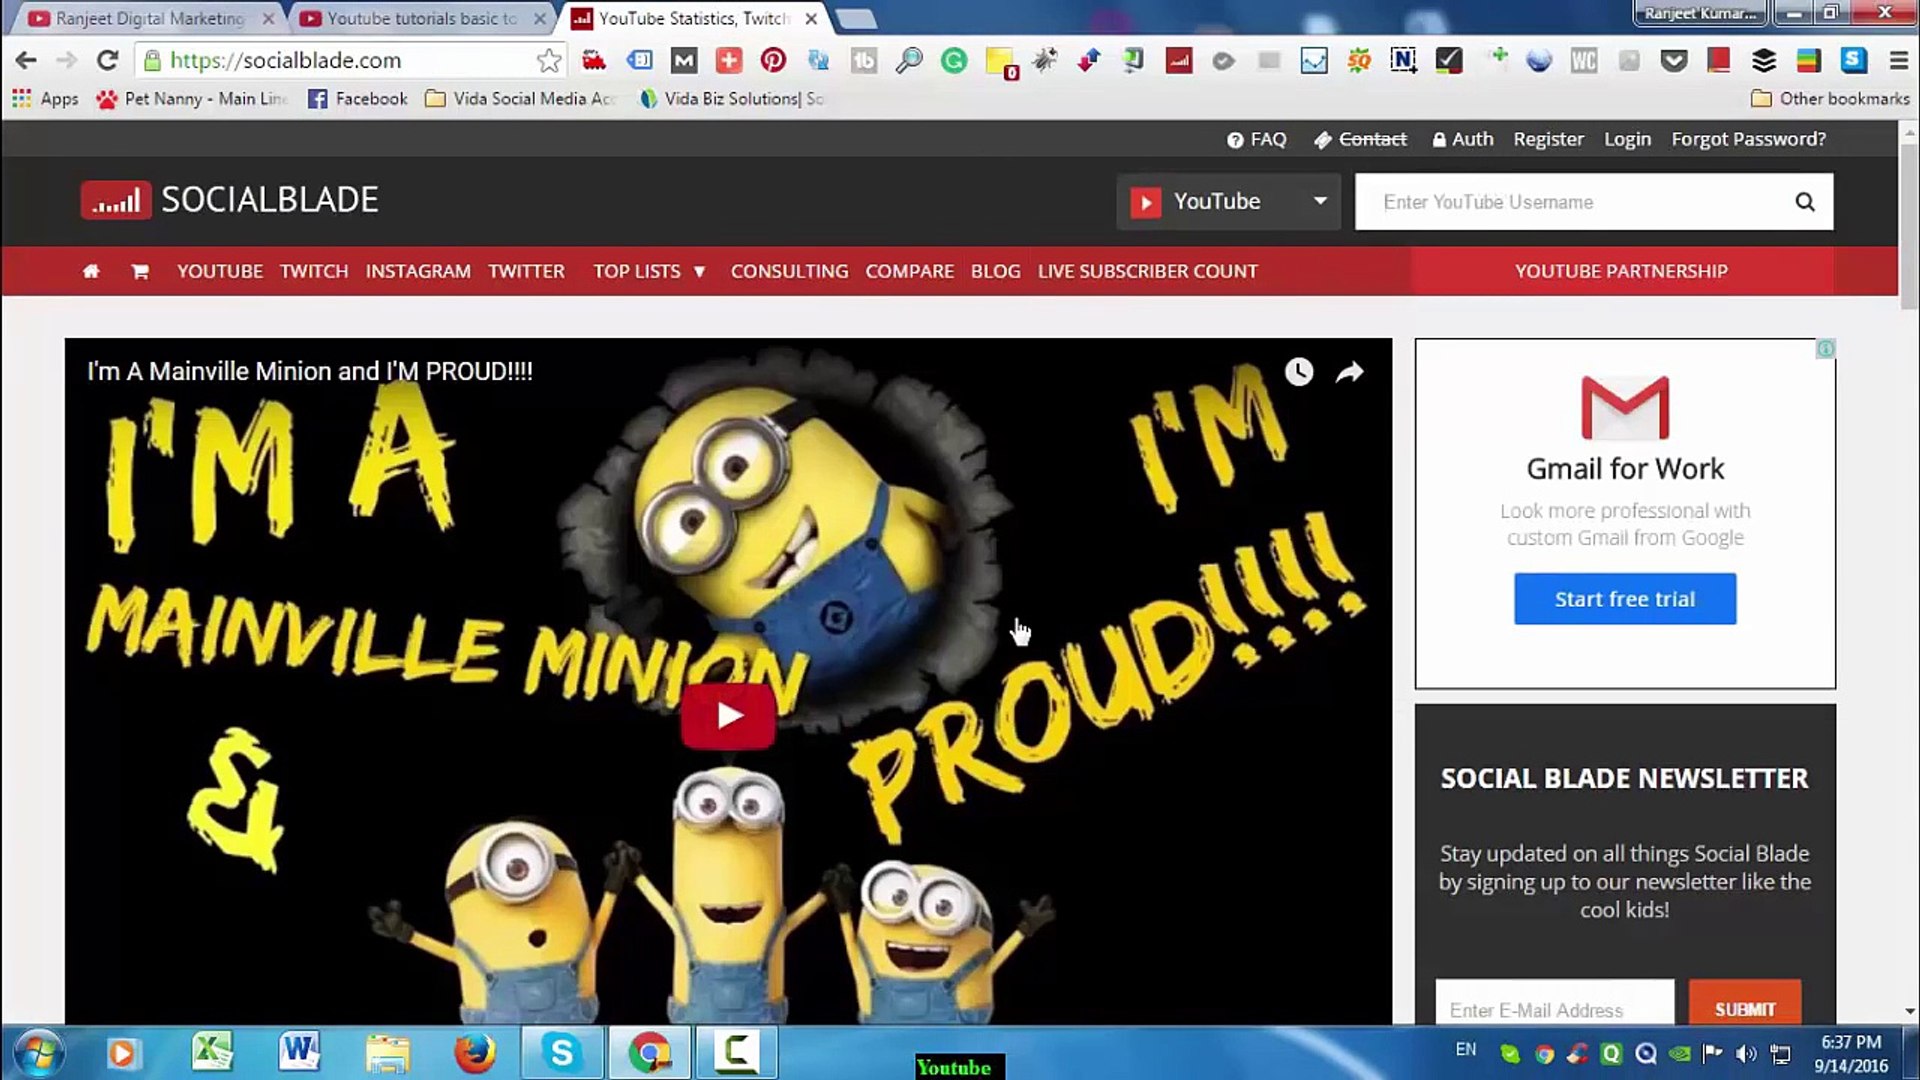
Task: Expand the YouTube platform dropdown
Action: click(x=1228, y=202)
